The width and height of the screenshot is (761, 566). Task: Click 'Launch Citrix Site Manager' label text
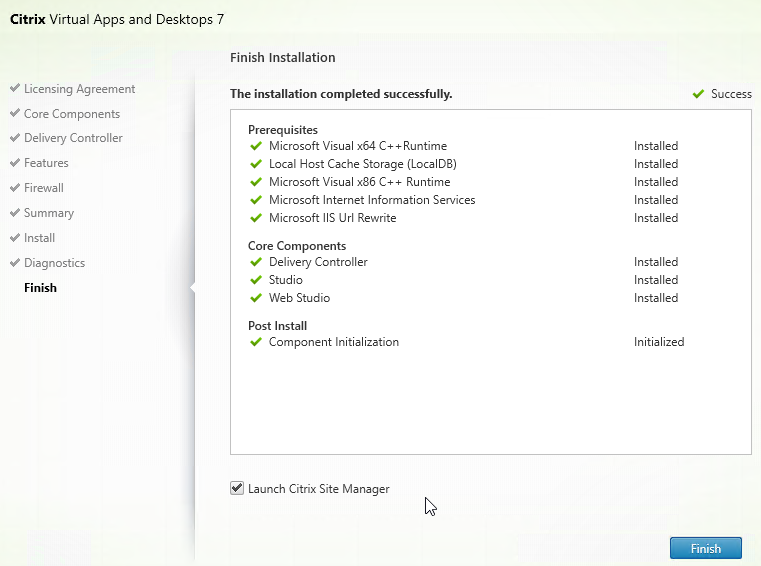(318, 488)
